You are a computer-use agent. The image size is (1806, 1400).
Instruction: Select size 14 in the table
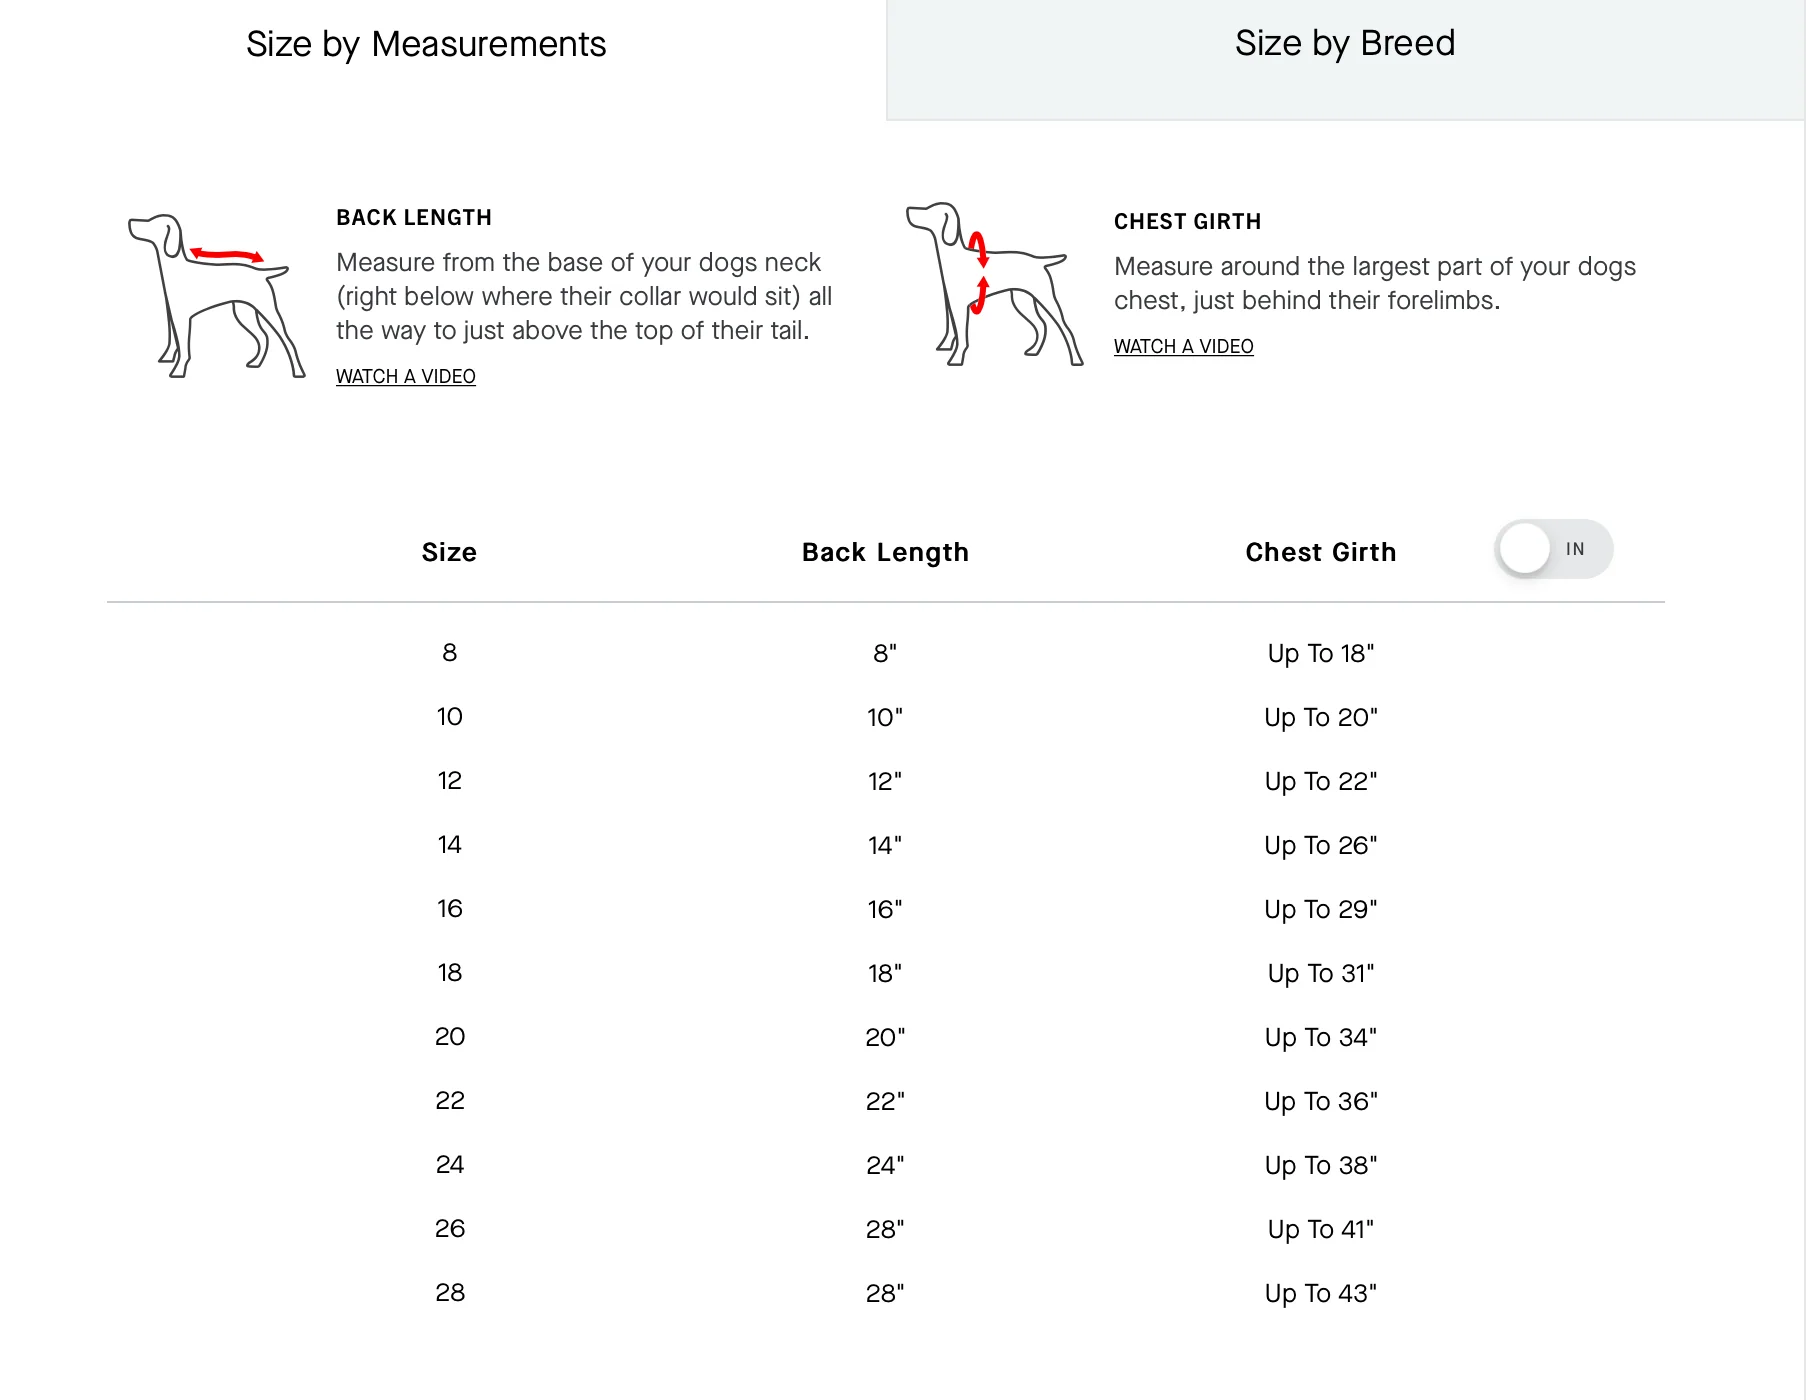pyautogui.click(x=450, y=845)
